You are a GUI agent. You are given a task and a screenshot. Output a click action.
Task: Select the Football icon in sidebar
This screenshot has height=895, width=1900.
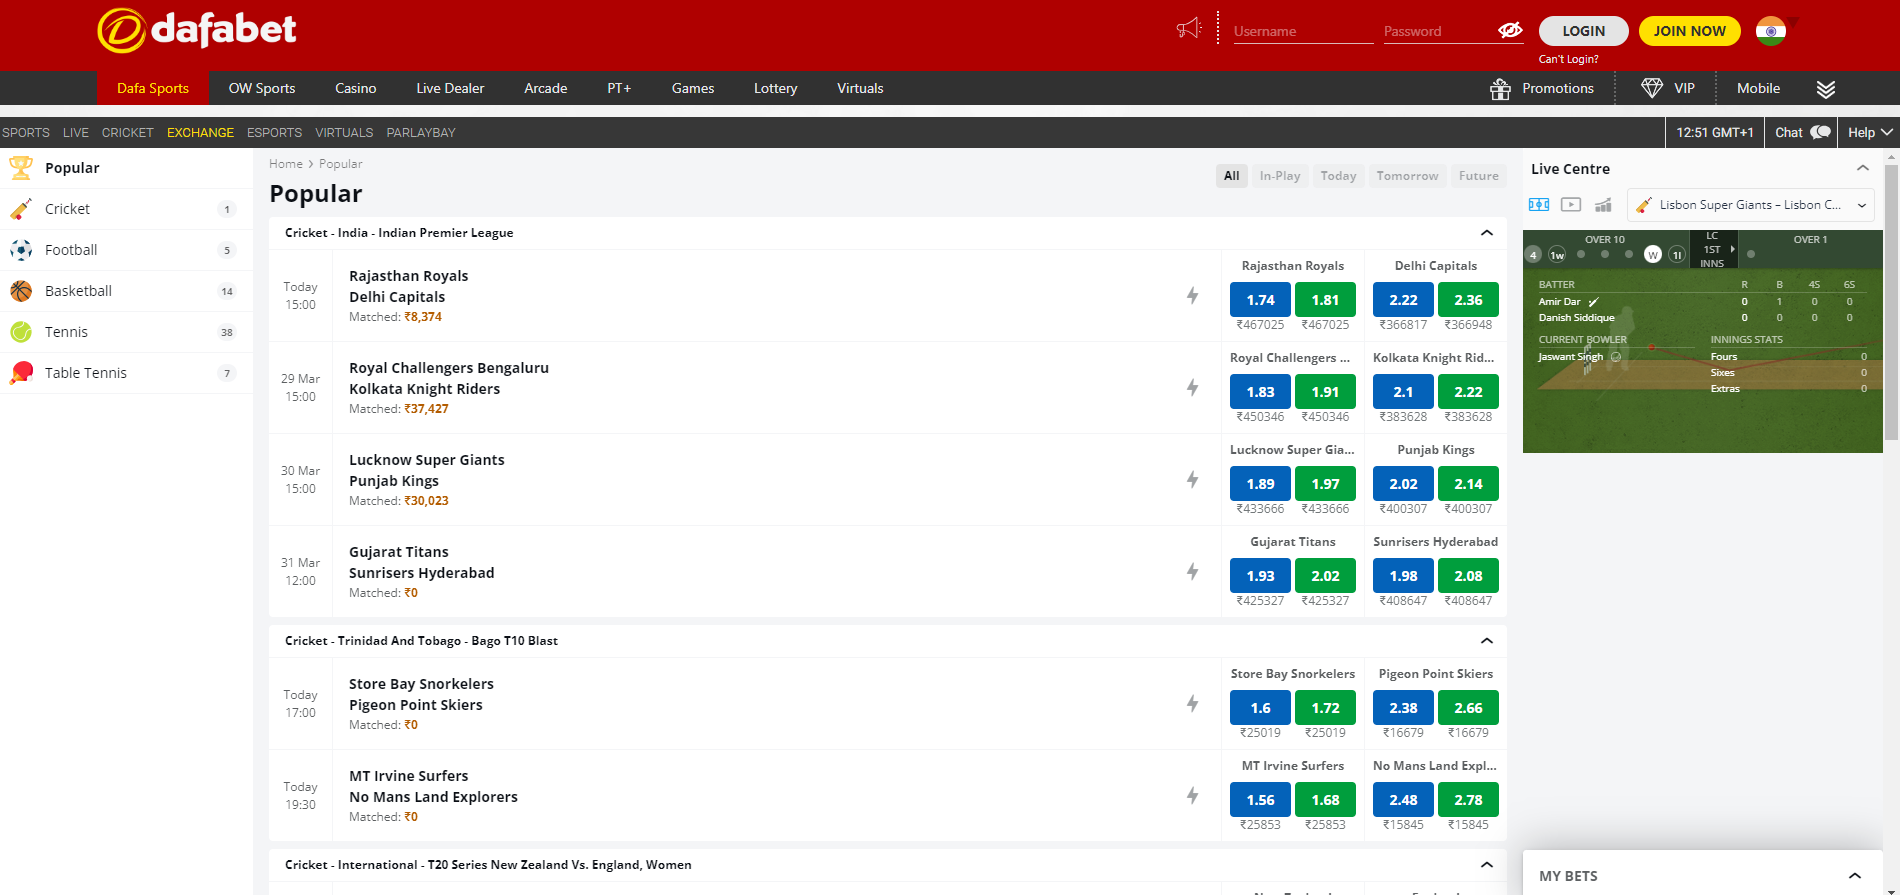pos(21,250)
